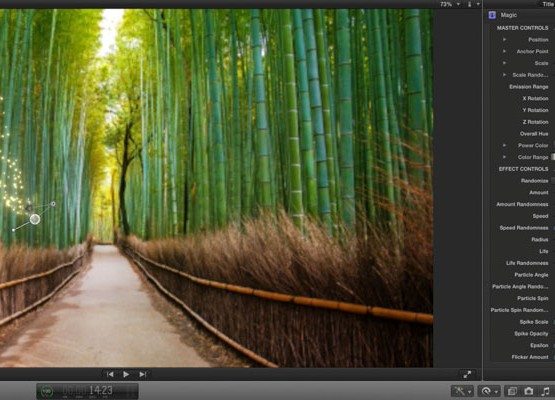Viewport: 555px width, 400px height.
Task: Click the background tasks percentage dial
Action: [x=47, y=391]
